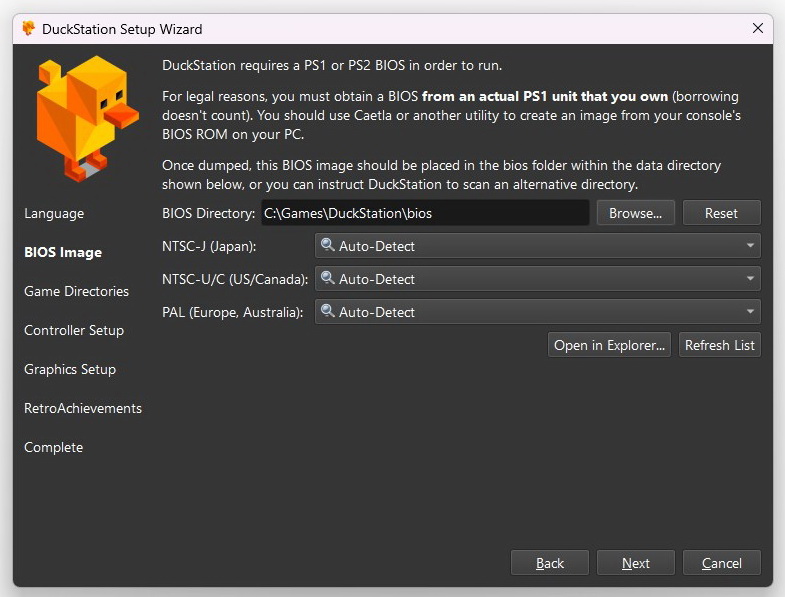Click Open in Explorer... button
The image size is (785, 597).
click(609, 345)
